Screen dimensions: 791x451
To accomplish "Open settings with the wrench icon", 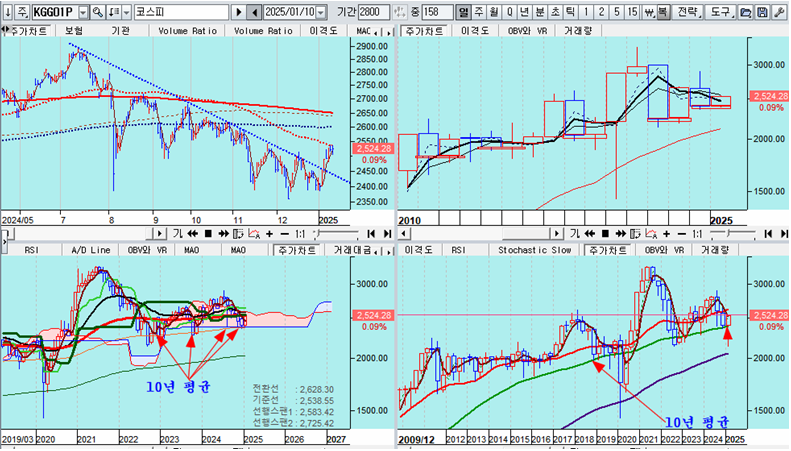I will 779,12.
